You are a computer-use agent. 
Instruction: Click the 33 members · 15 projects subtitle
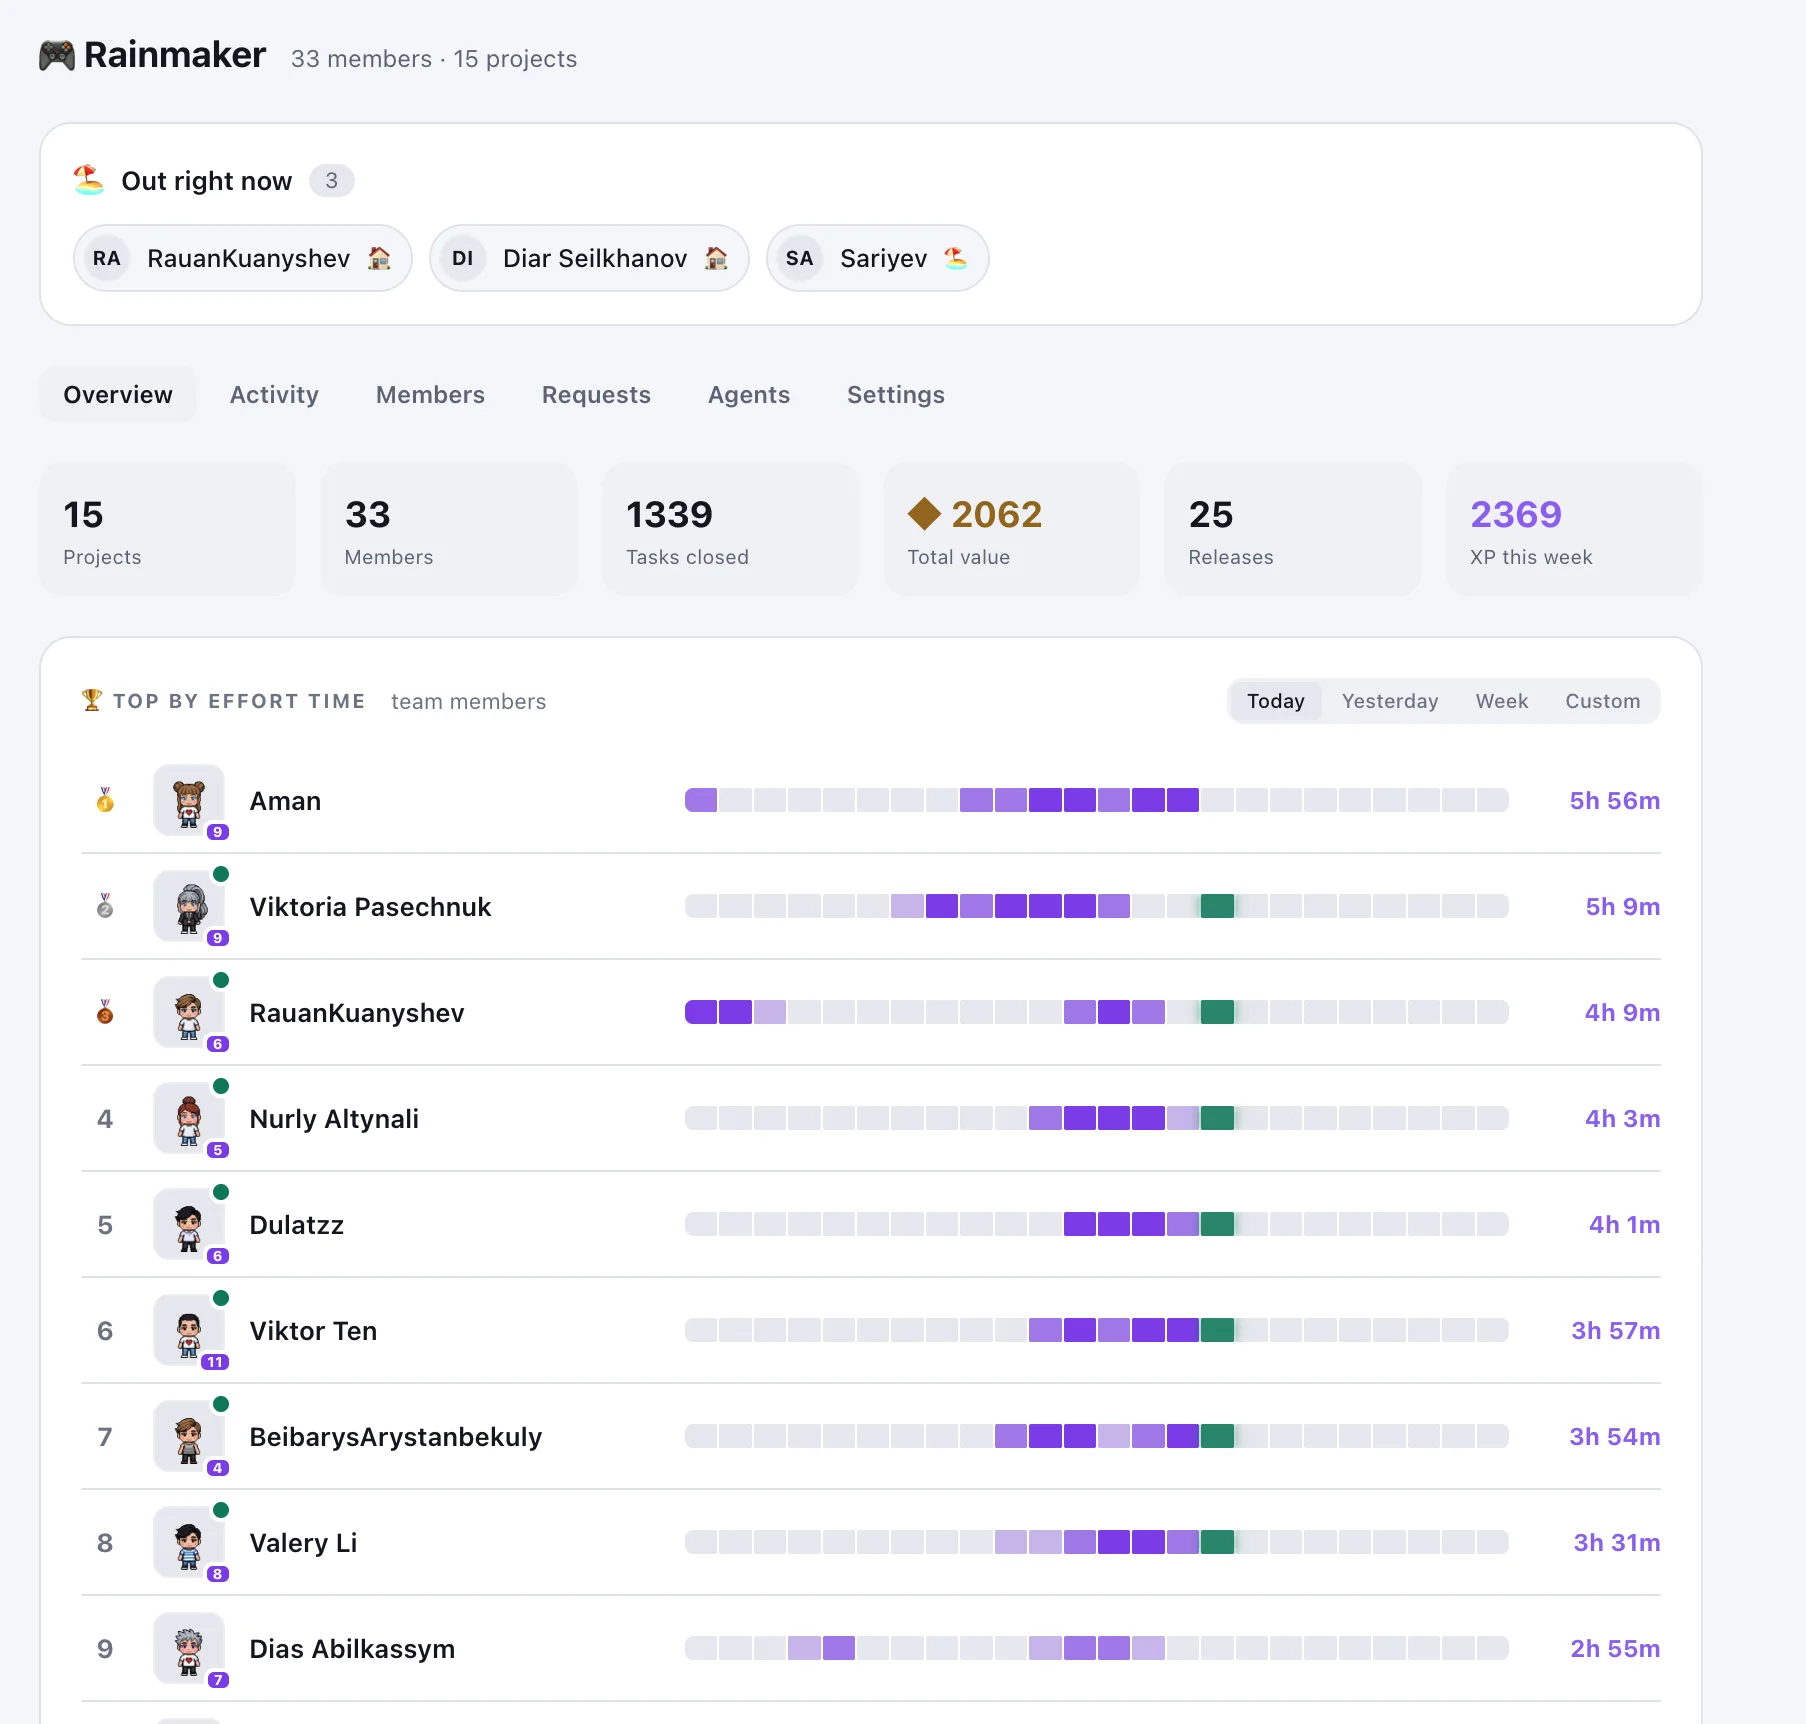[434, 59]
